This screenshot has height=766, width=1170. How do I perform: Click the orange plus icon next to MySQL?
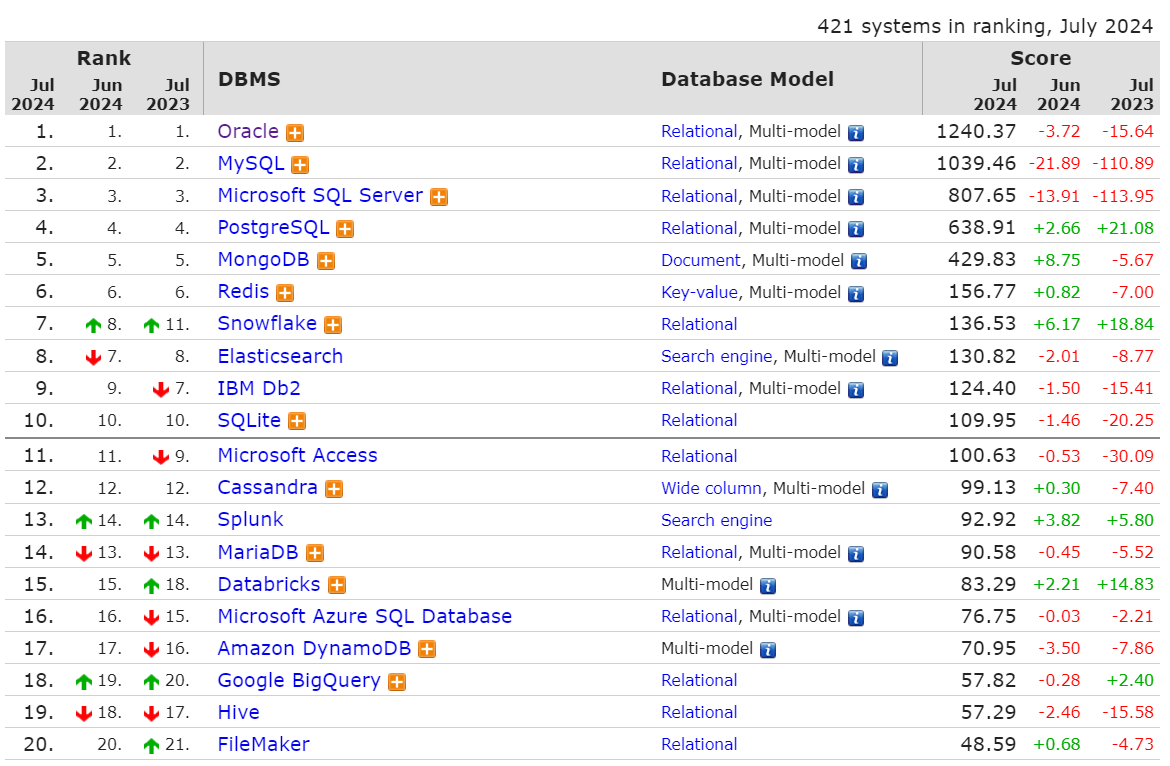pyautogui.click(x=300, y=165)
